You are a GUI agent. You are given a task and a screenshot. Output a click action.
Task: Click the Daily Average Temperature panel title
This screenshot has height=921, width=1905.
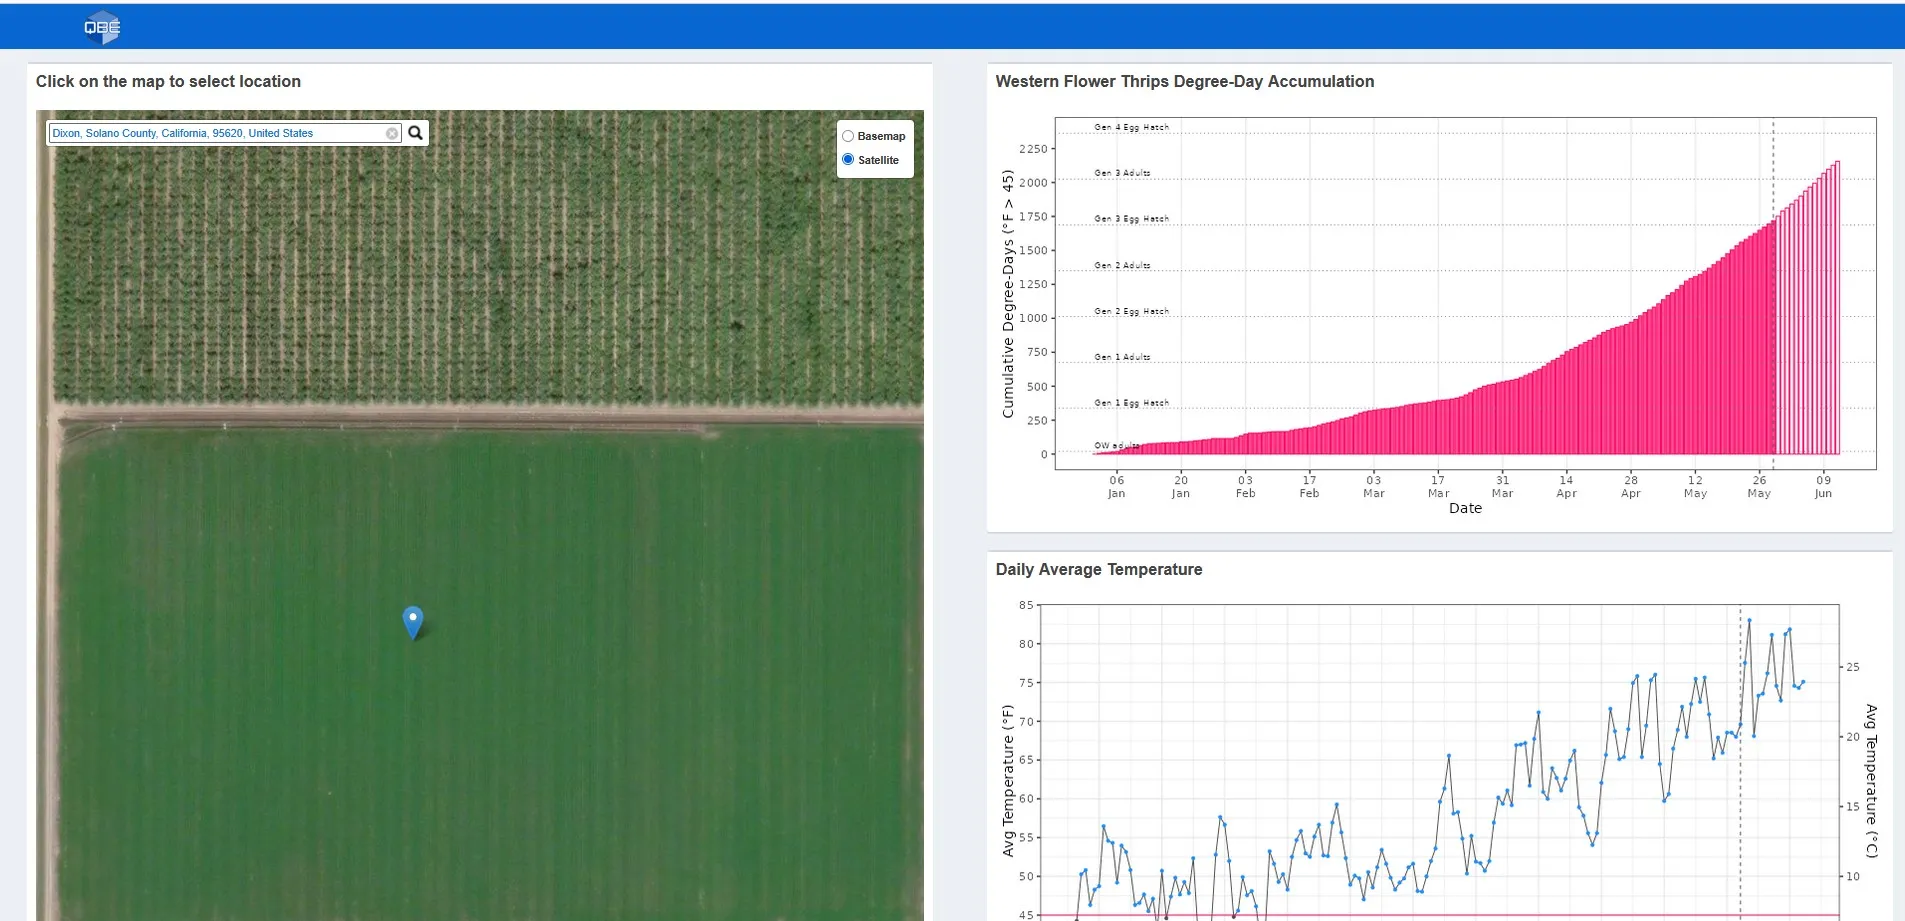[1098, 570]
